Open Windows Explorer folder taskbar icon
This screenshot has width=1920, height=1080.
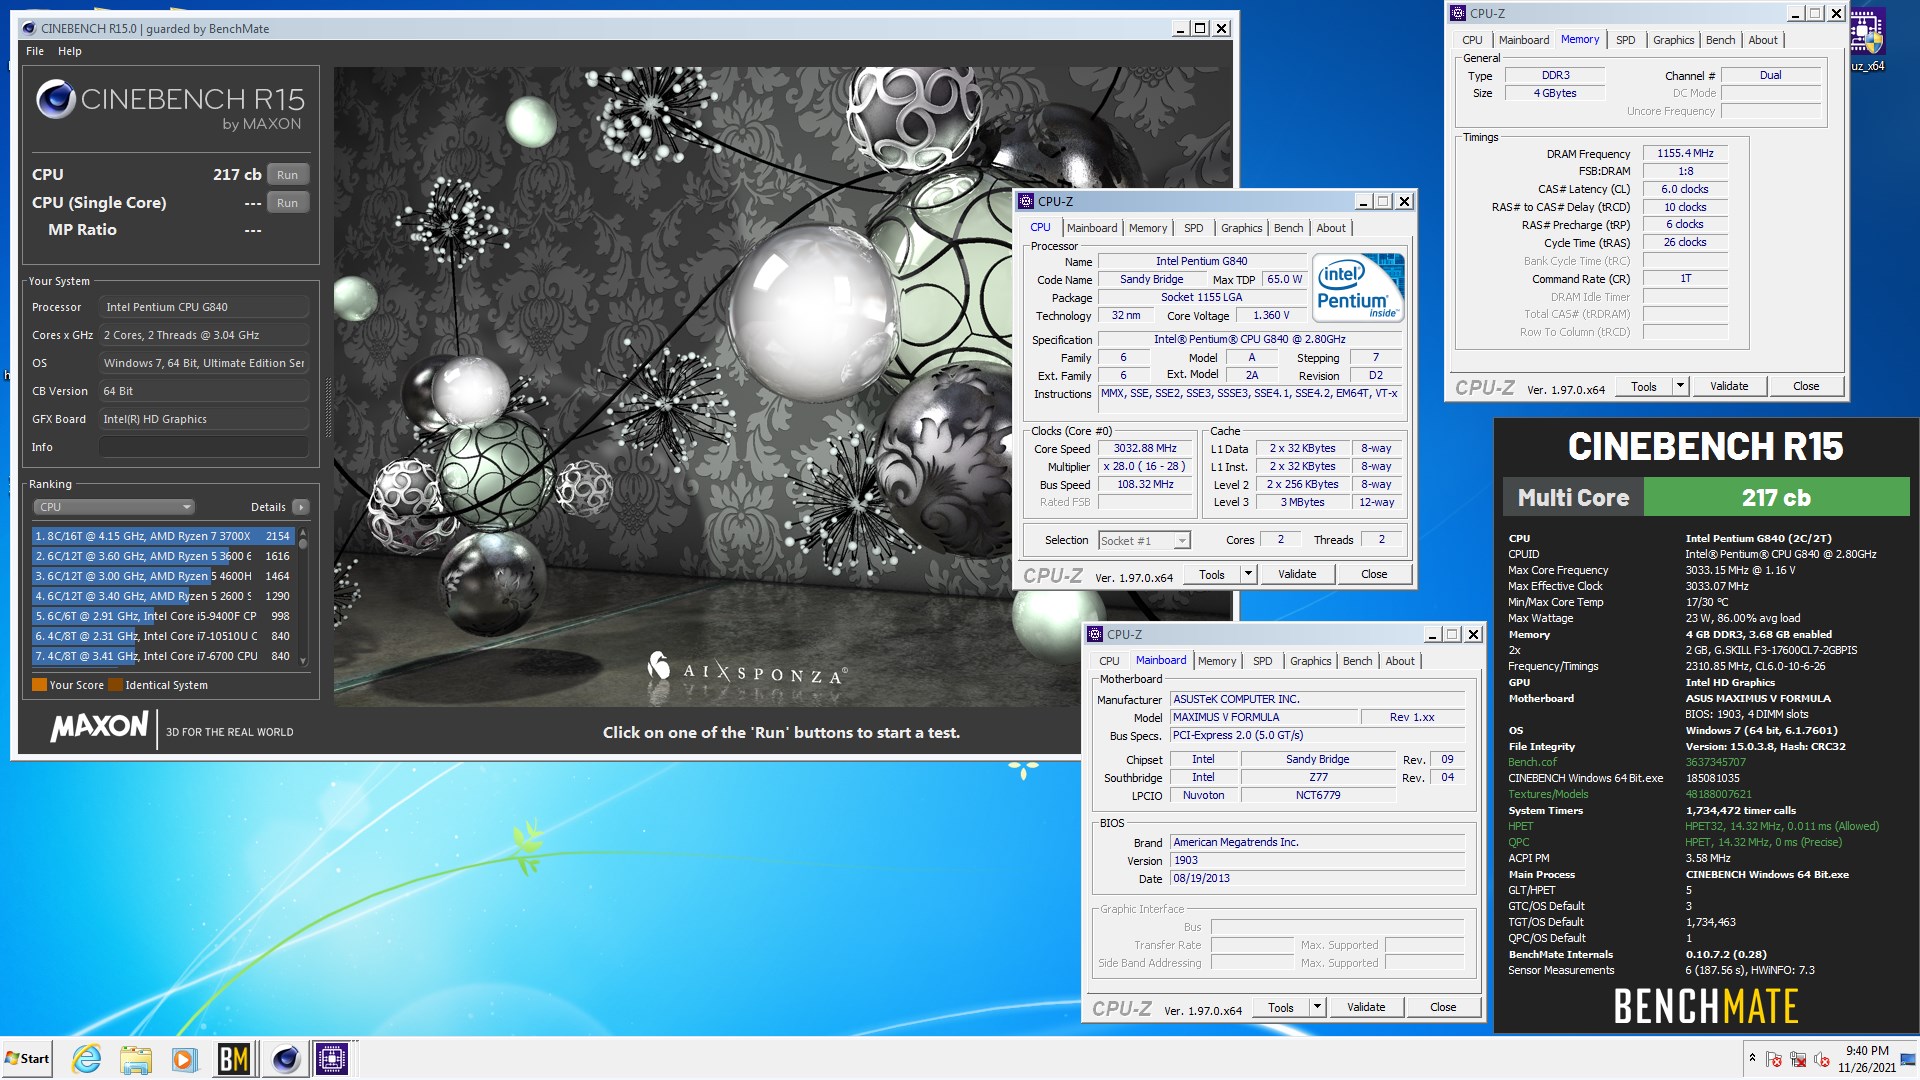[x=135, y=1059]
